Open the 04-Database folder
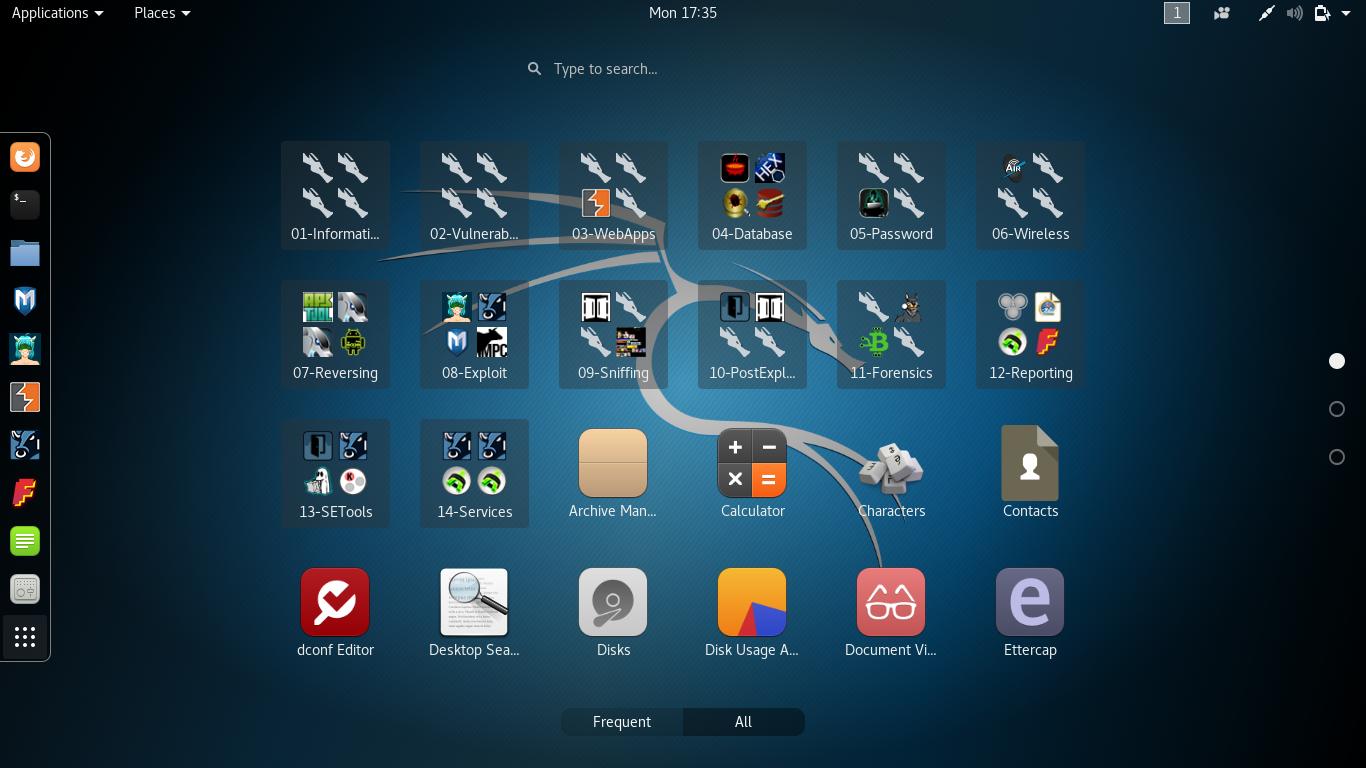The height and width of the screenshot is (768, 1366). 752,195
